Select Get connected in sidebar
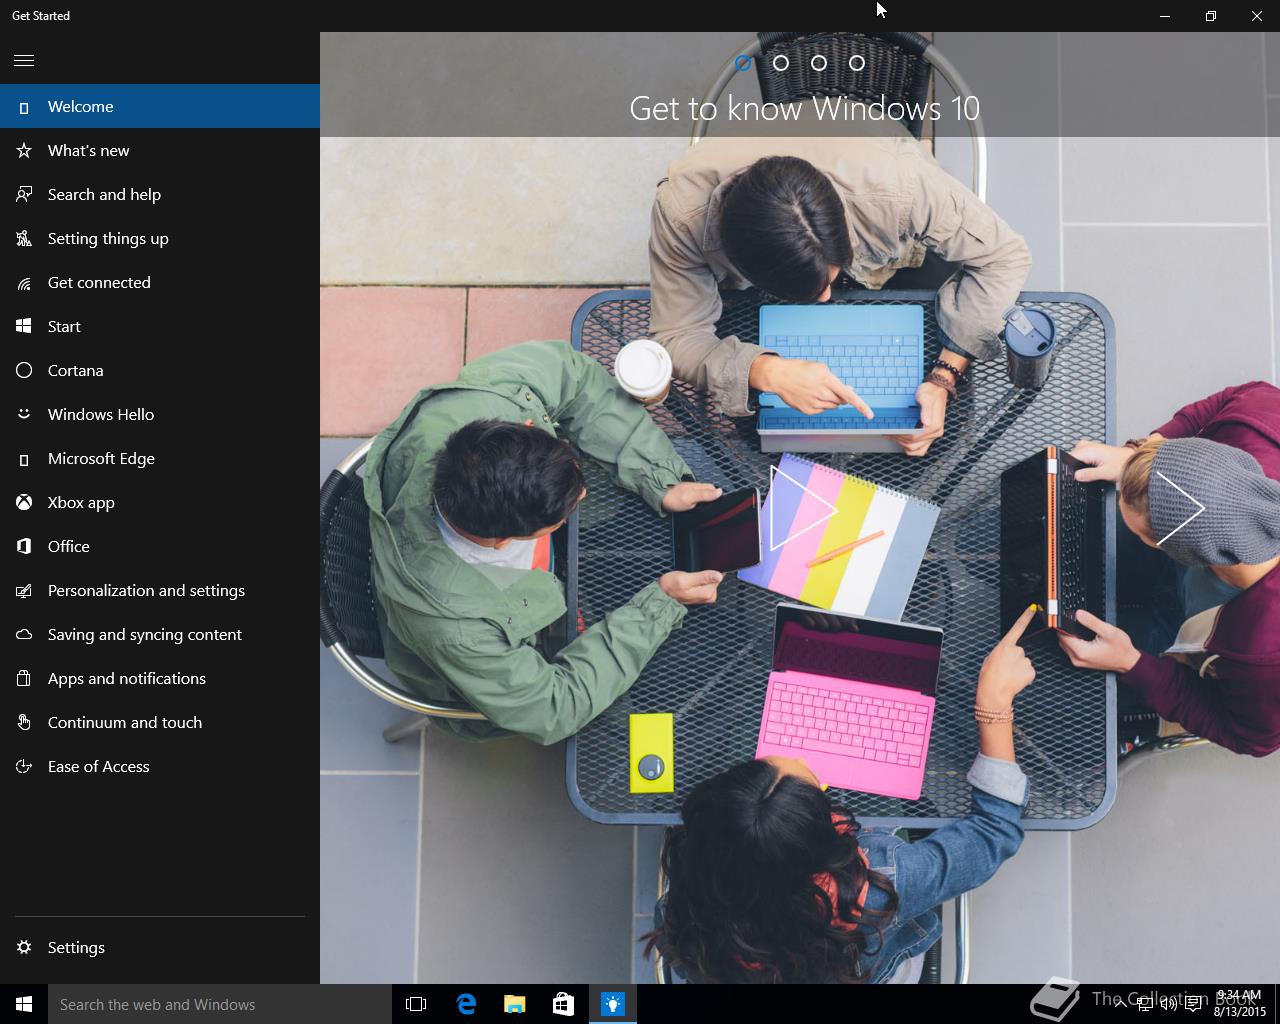The image size is (1280, 1024). [160, 283]
